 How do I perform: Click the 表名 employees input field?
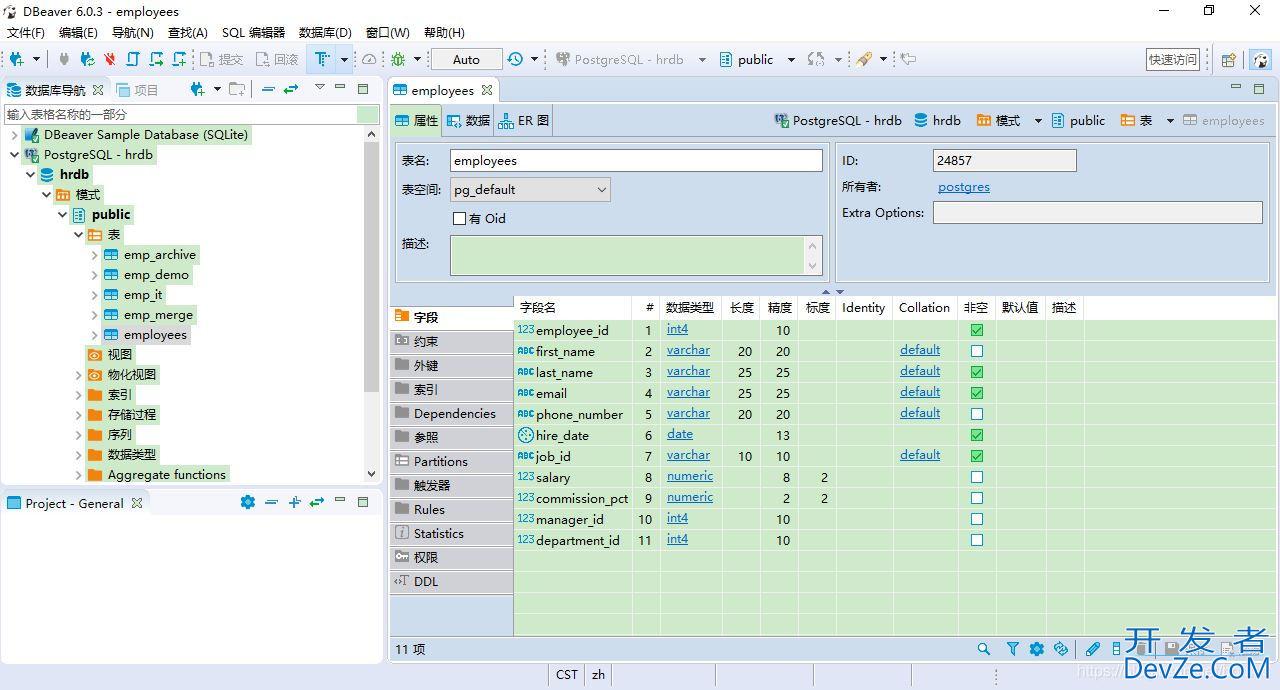pos(636,160)
